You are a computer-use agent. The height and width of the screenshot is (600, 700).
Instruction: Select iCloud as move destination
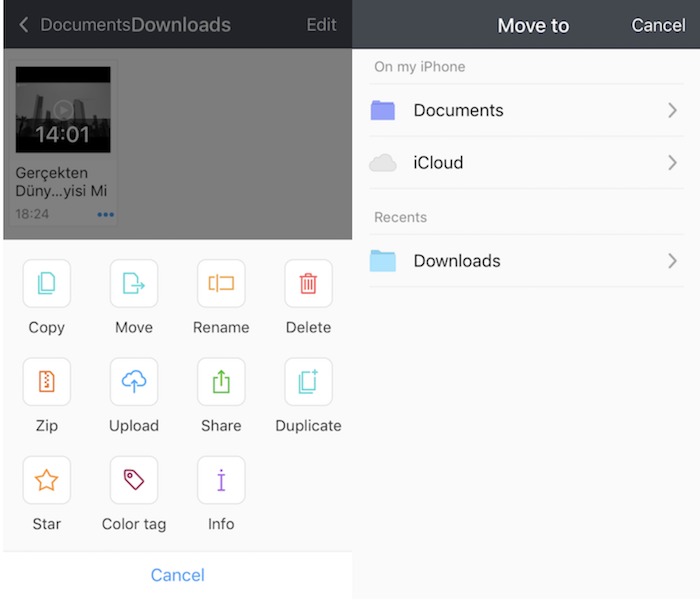click(438, 163)
